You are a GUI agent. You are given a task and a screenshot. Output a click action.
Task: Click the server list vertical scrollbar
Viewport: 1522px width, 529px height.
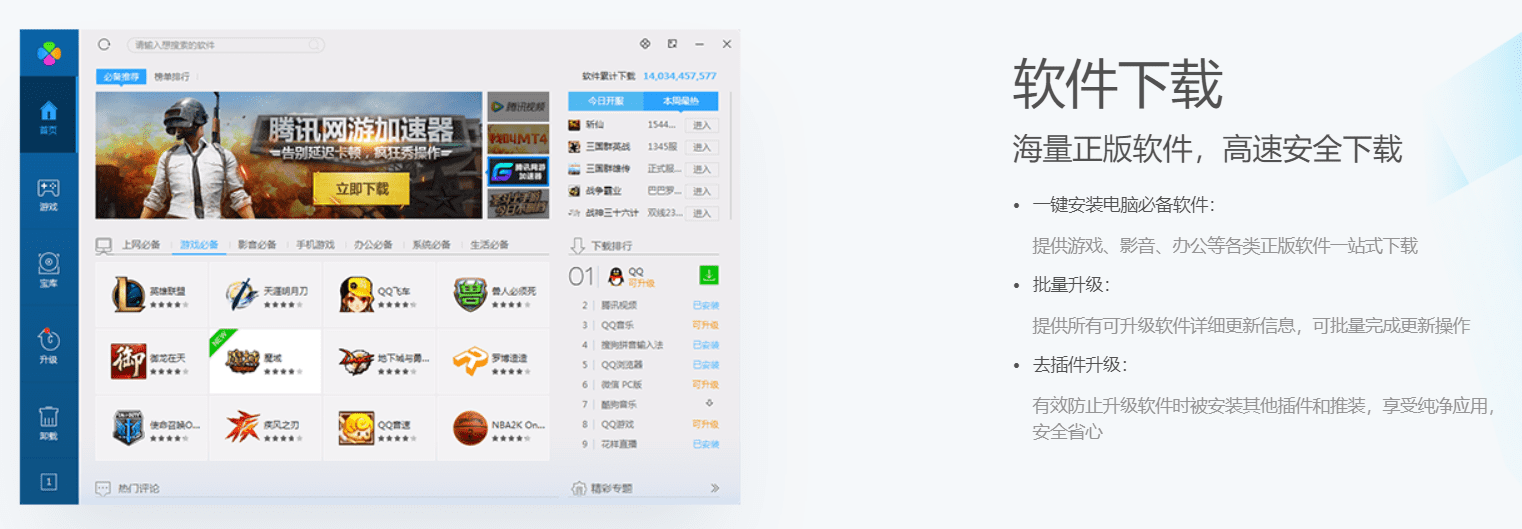(x=731, y=155)
